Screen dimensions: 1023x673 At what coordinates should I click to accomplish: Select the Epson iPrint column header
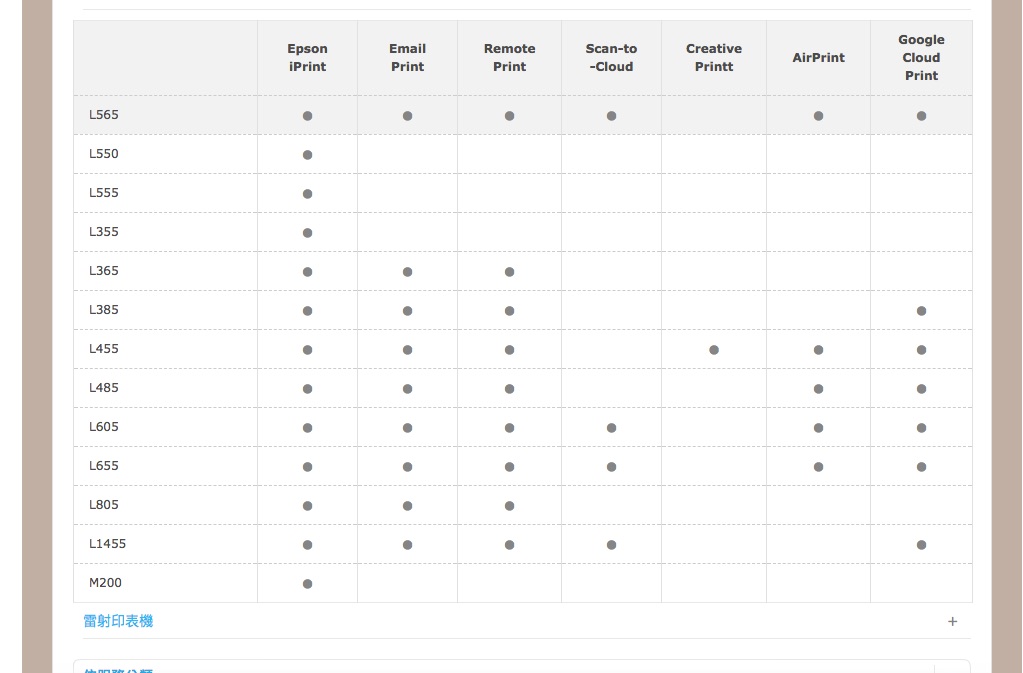(307, 57)
